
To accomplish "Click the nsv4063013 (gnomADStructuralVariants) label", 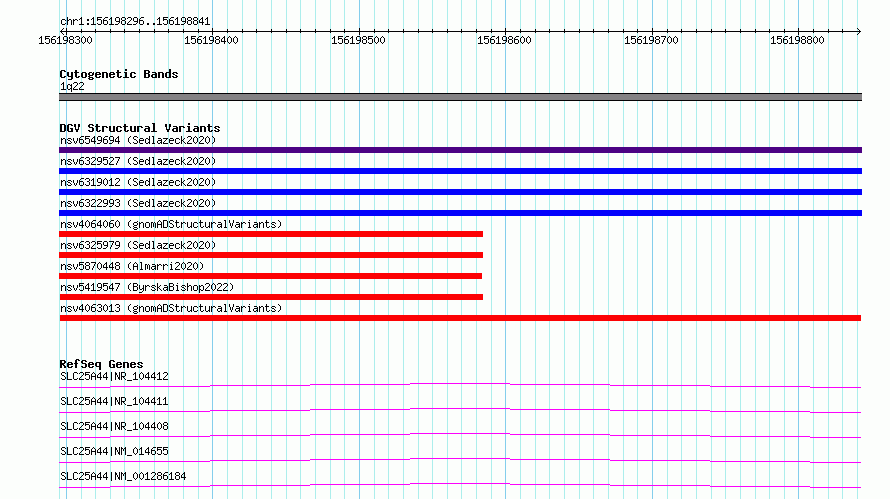I will point(171,308).
